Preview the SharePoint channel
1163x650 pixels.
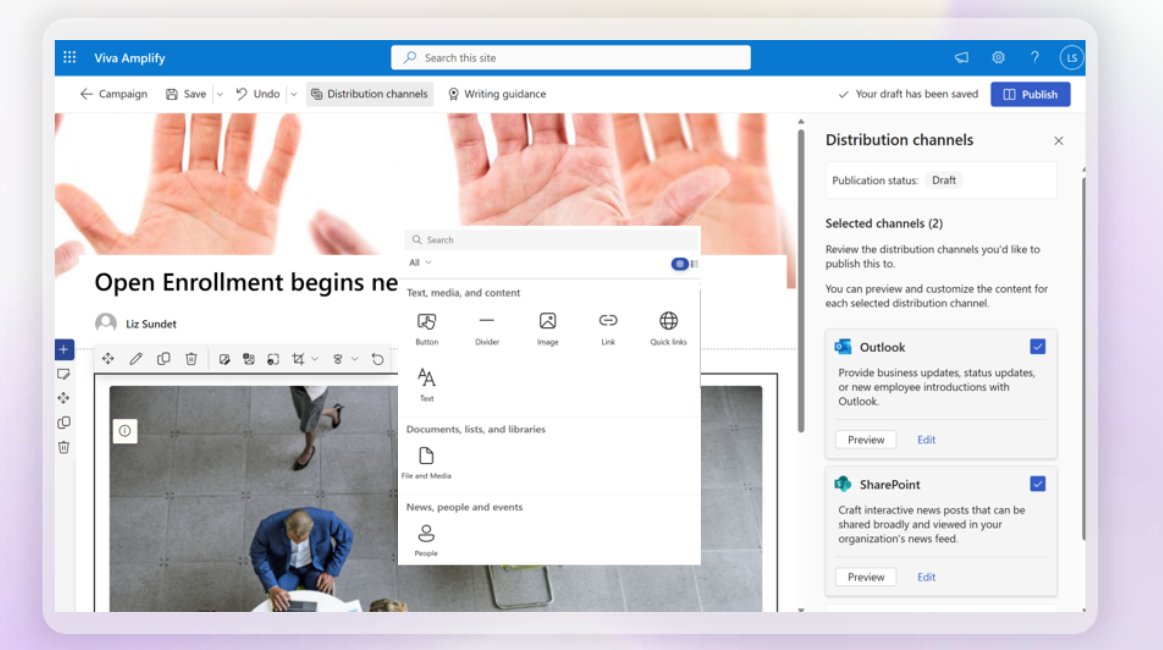pyautogui.click(x=866, y=577)
